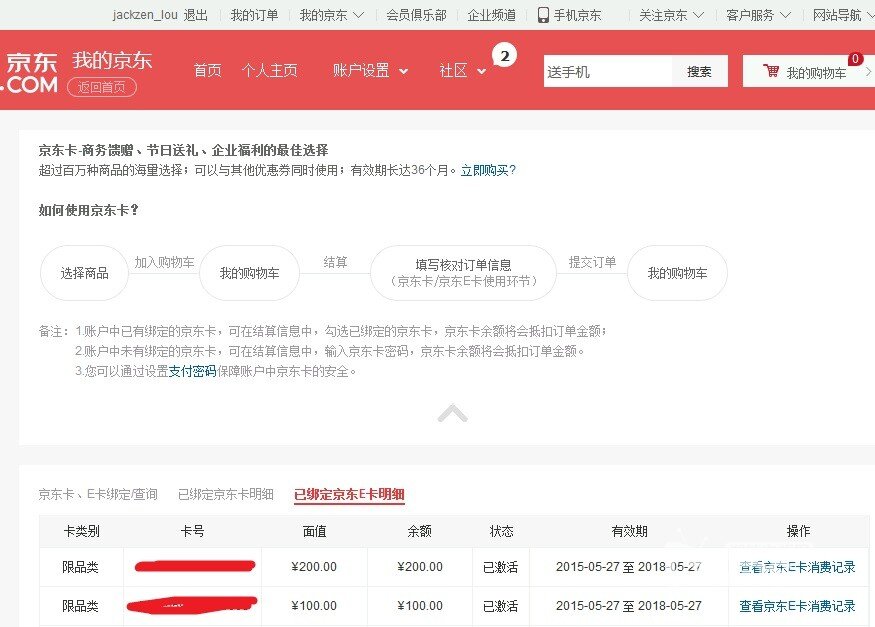This screenshot has width=875, height=627.
Task: Open the 社区 dropdown menu
Action: pyautogui.click(x=463, y=71)
